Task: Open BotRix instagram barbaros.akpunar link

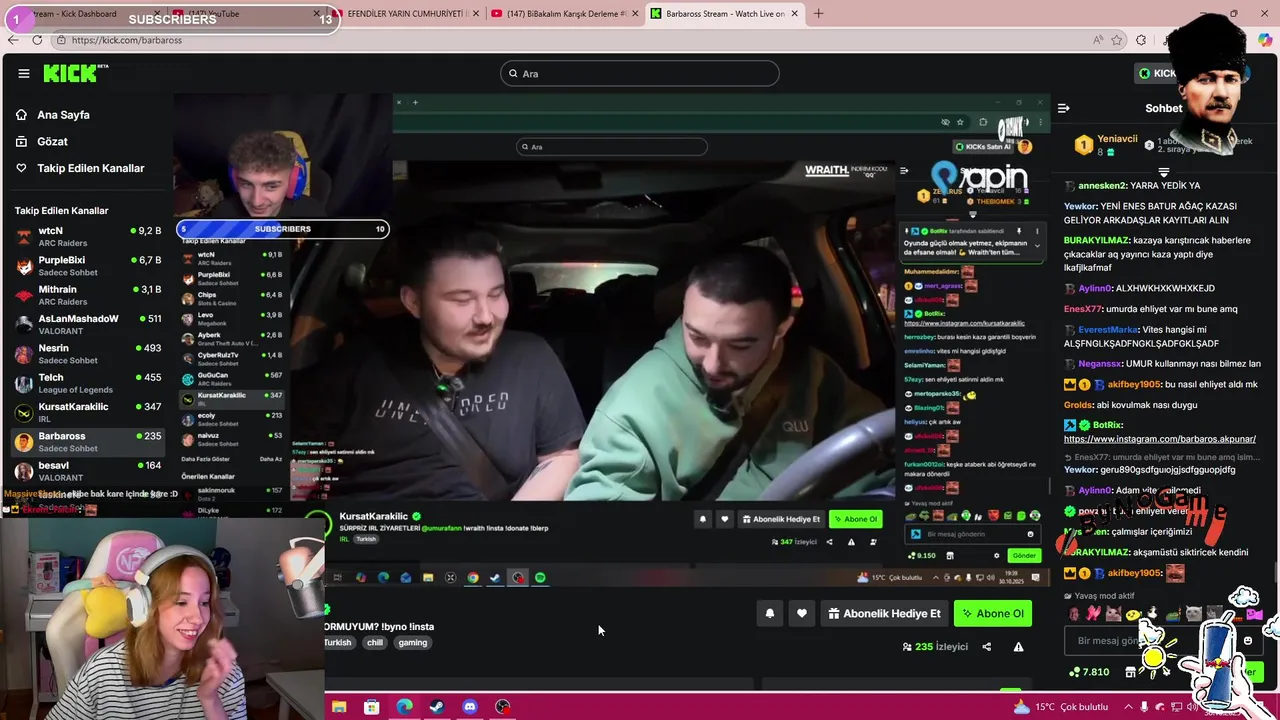Action: [x=1159, y=439]
